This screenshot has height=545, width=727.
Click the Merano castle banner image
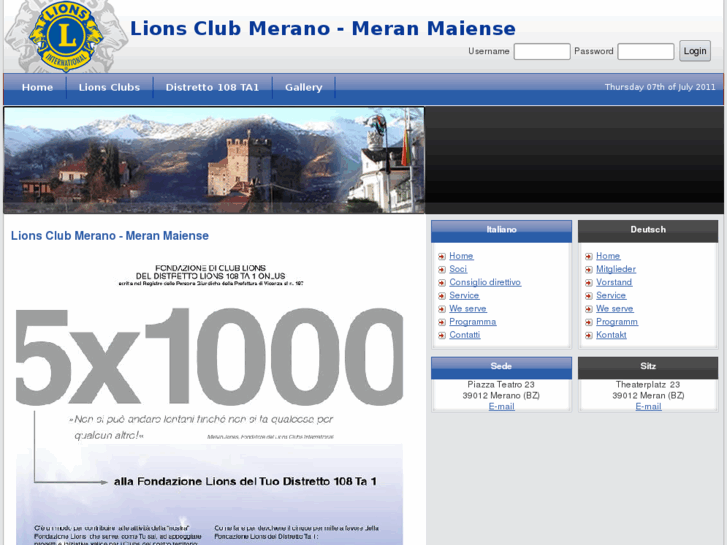click(214, 160)
